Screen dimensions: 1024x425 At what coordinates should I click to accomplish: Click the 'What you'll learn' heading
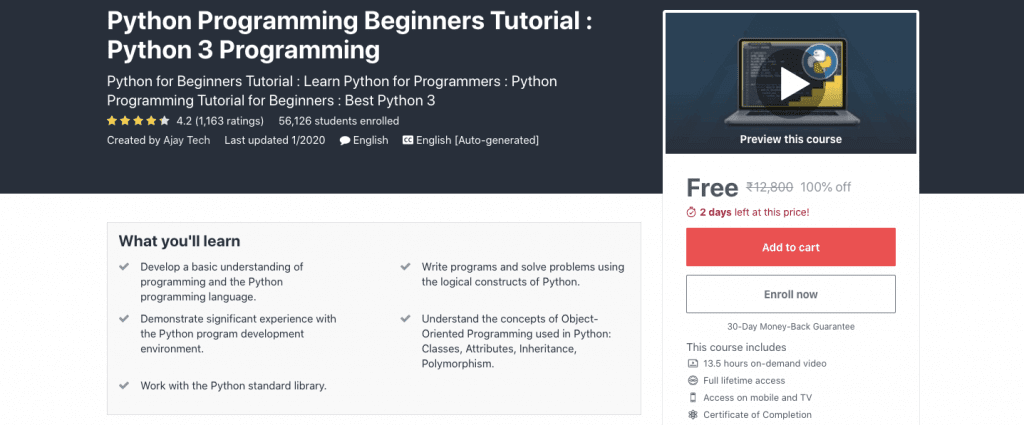click(x=180, y=241)
